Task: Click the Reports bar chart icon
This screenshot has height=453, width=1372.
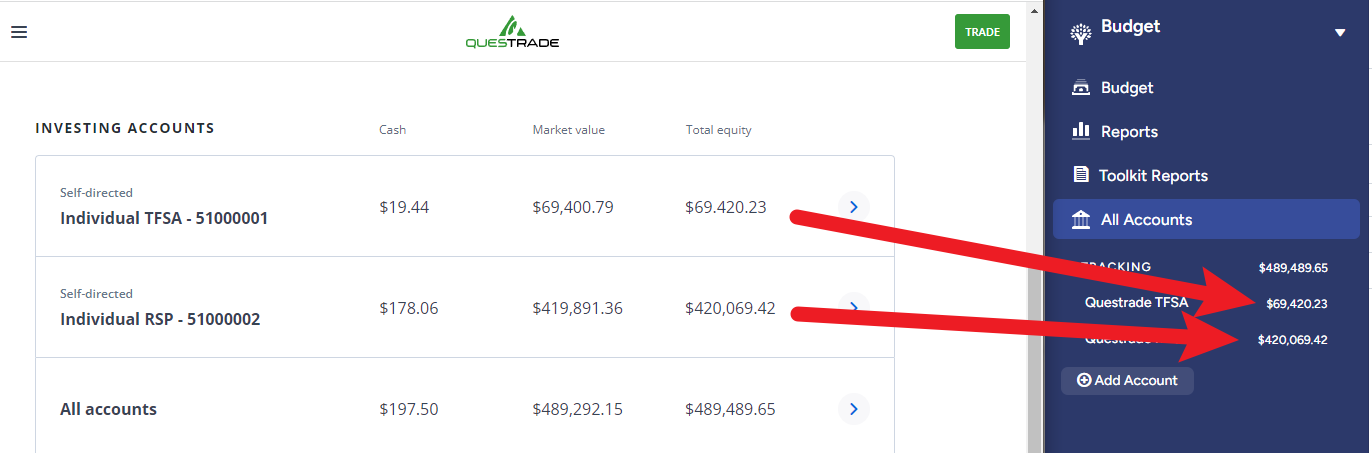Action: [1080, 131]
